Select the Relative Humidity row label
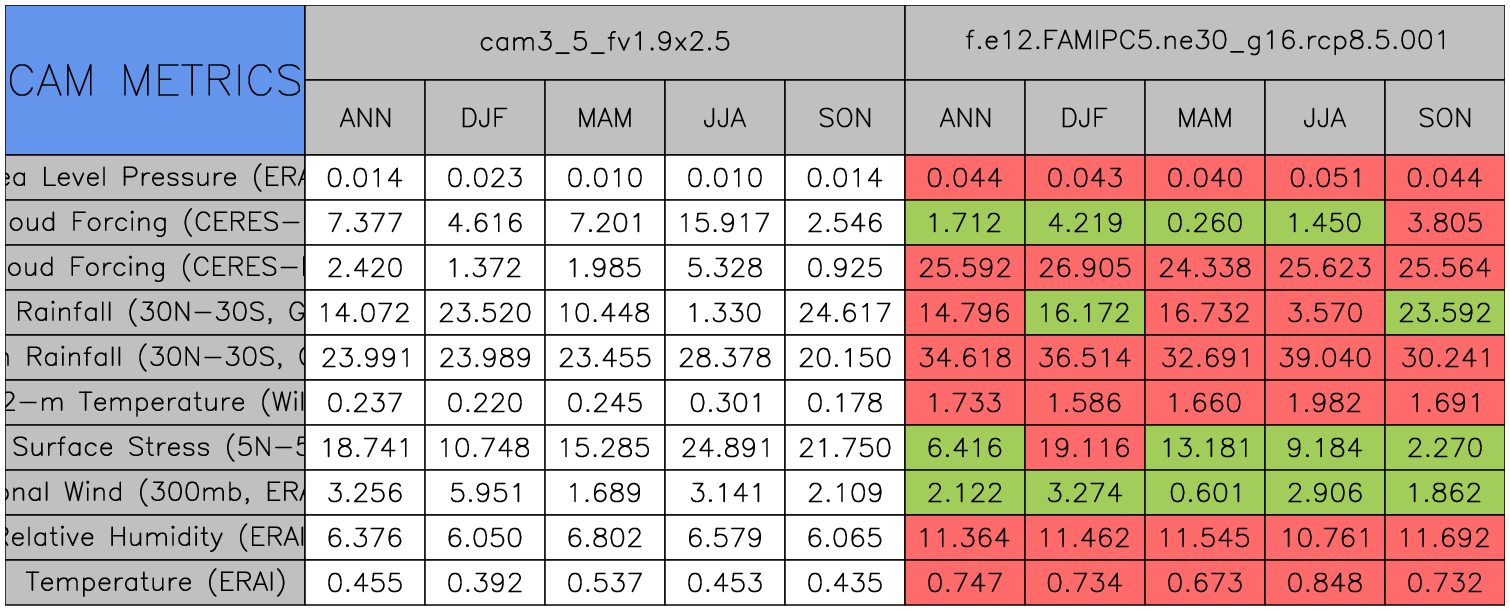The height and width of the screenshot is (611, 1510). coord(154,537)
